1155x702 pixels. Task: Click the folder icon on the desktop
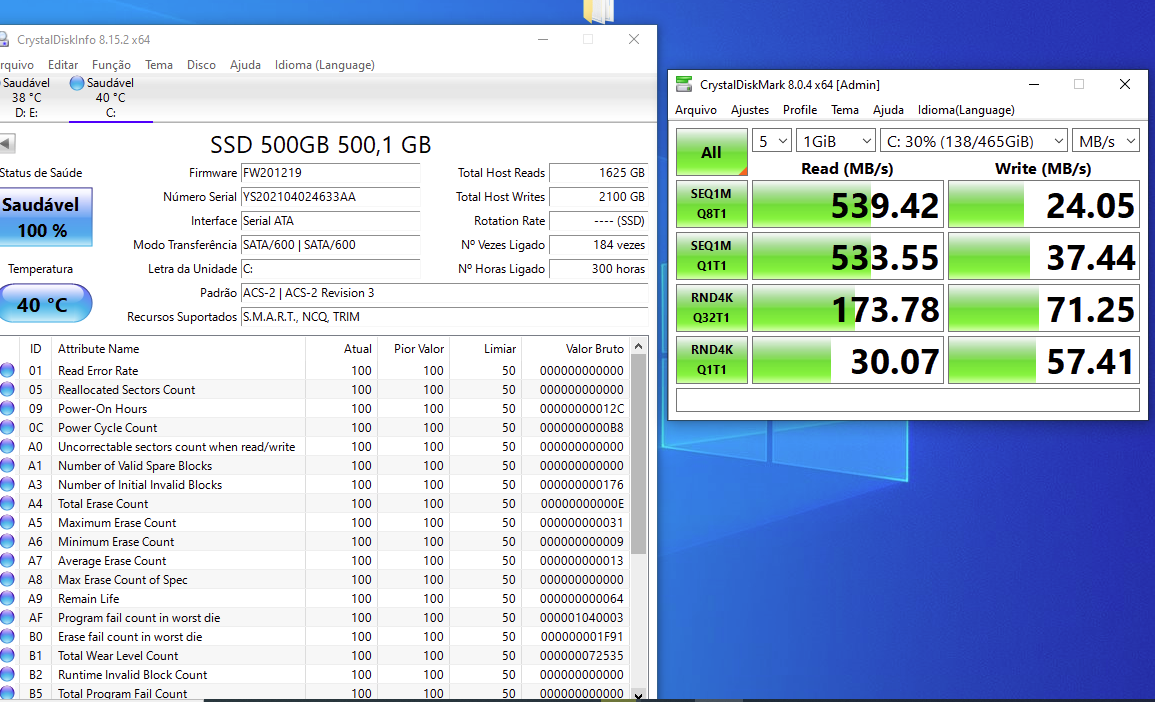pyautogui.click(x=599, y=10)
